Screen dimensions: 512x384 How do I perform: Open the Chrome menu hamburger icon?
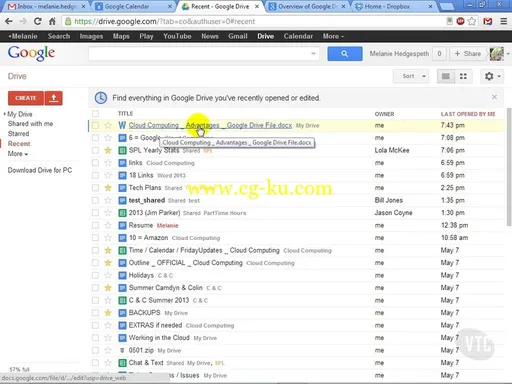coord(504,21)
